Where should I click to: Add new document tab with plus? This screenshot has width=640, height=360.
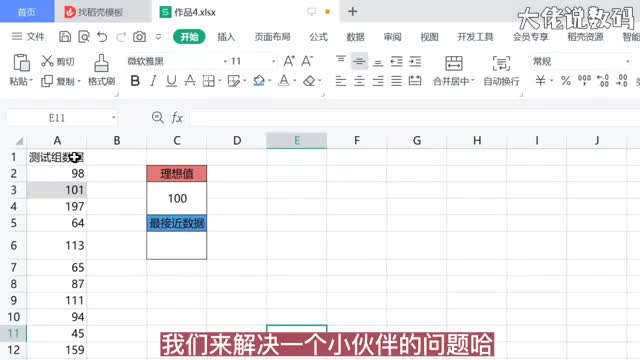353,11
